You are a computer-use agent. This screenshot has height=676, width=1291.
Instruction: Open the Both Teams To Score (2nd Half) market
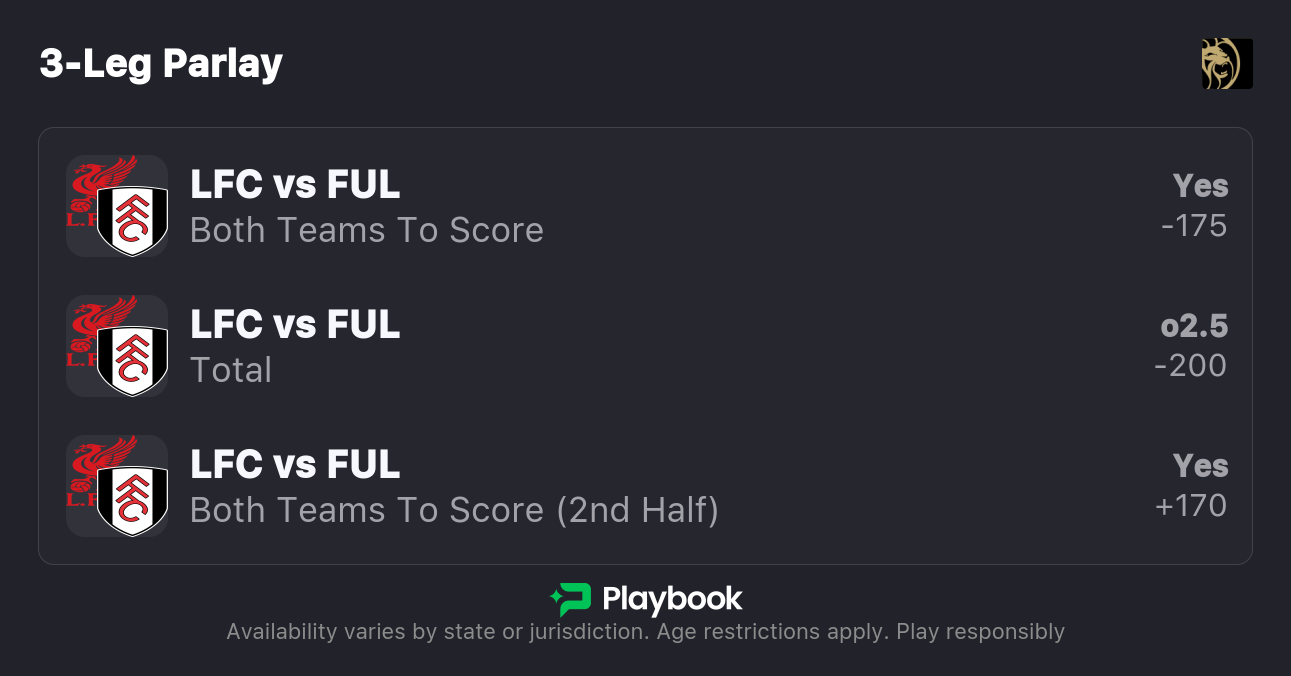[454, 510]
